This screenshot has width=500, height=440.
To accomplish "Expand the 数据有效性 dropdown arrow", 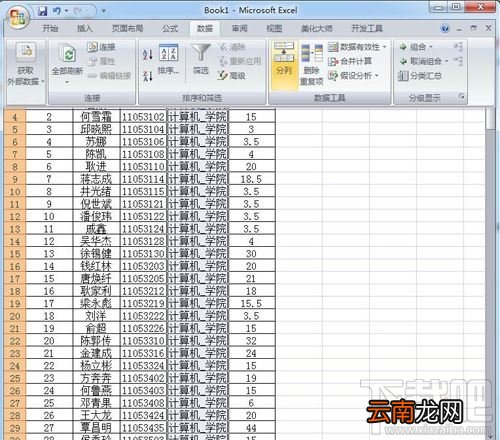I will click(384, 47).
